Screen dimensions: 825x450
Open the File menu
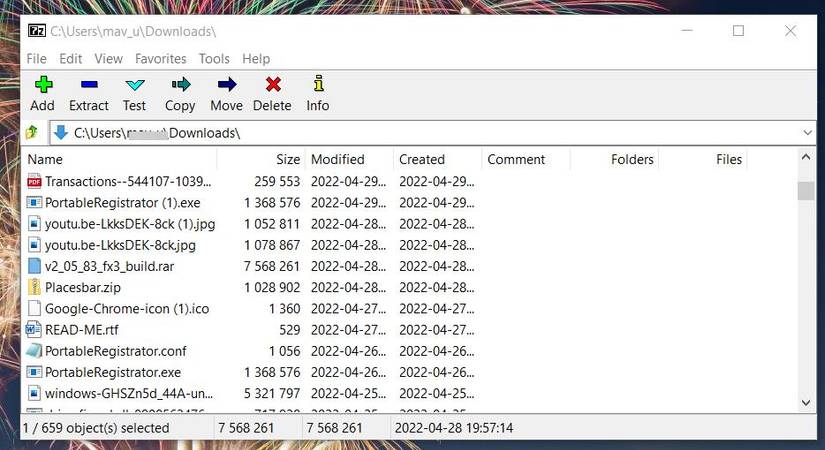(x=37, y=58)
